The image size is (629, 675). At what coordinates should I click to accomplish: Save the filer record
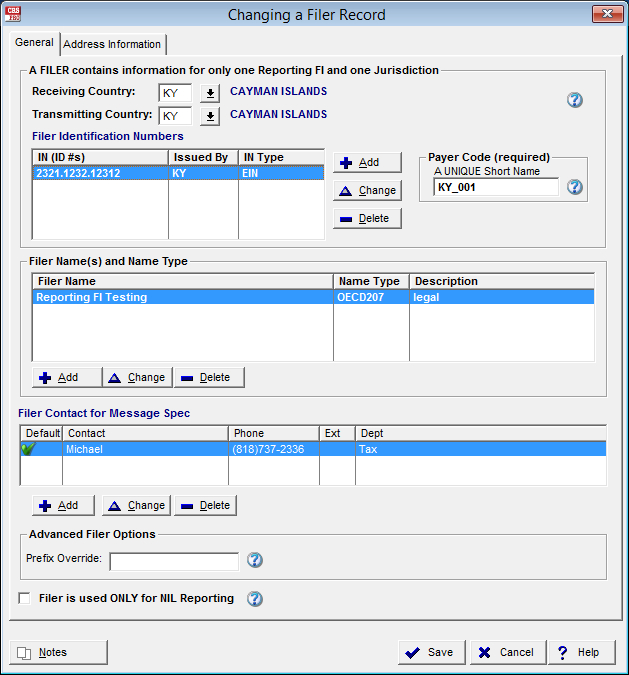[x=431, y=652]
